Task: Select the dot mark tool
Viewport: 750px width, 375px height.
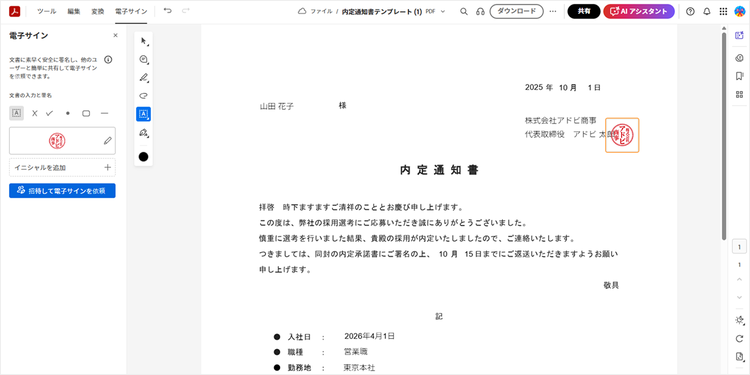Action: (67, 113)
